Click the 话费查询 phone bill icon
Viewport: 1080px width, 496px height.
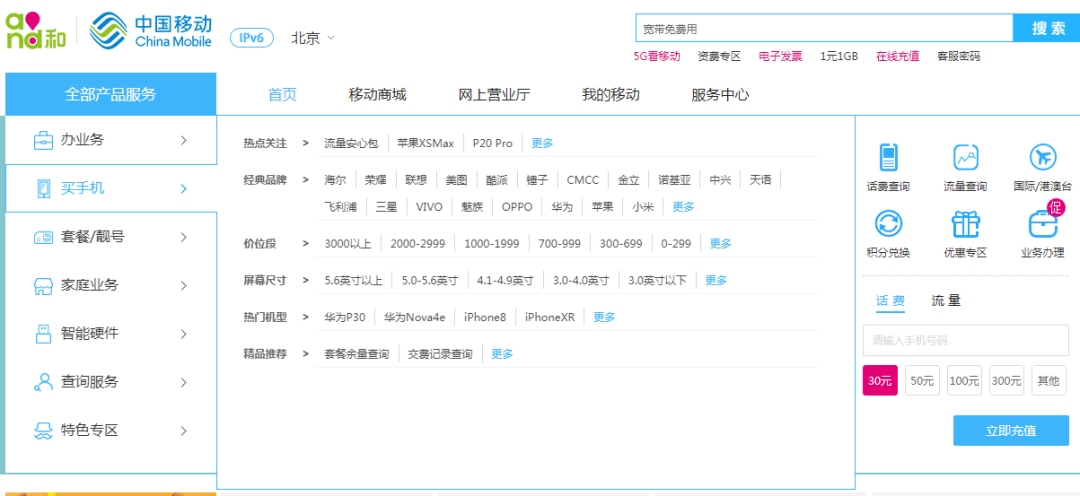tap(888, 158)
